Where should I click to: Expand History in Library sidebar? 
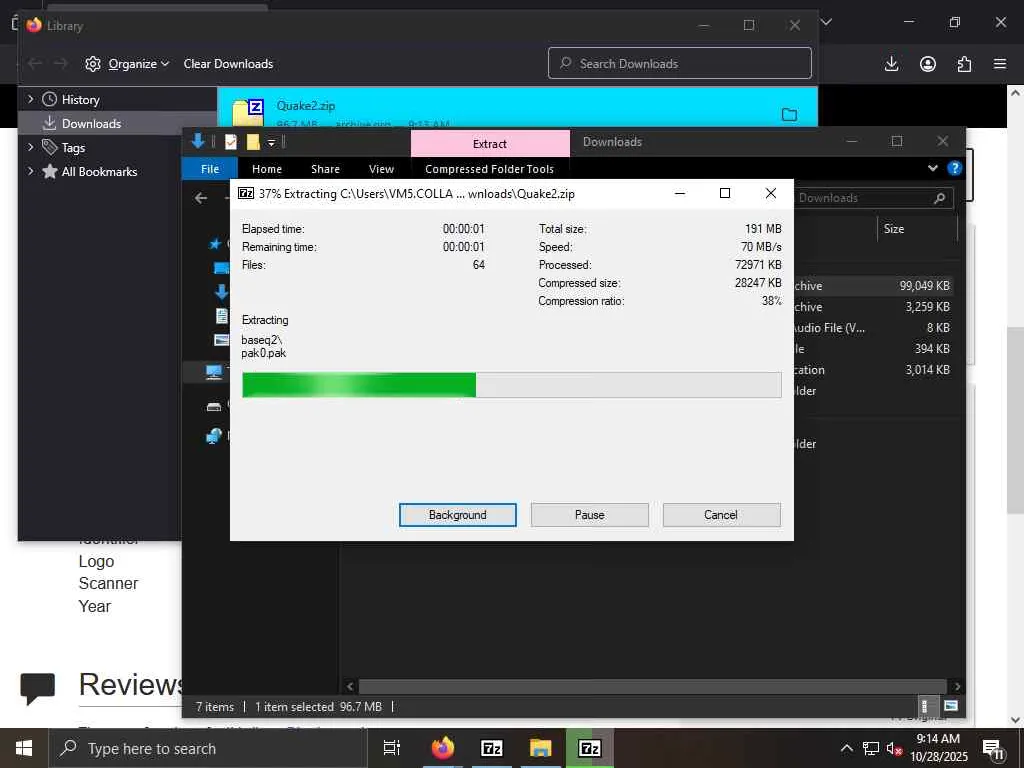(30, 99)
